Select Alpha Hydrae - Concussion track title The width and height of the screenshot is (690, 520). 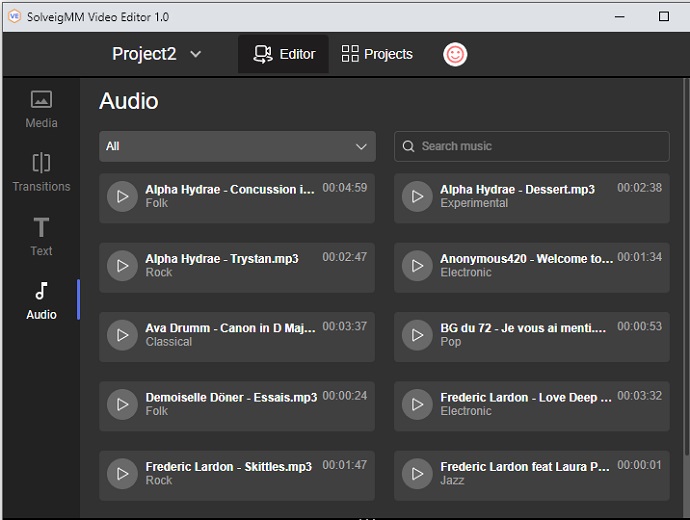click(x=230, y=190)
